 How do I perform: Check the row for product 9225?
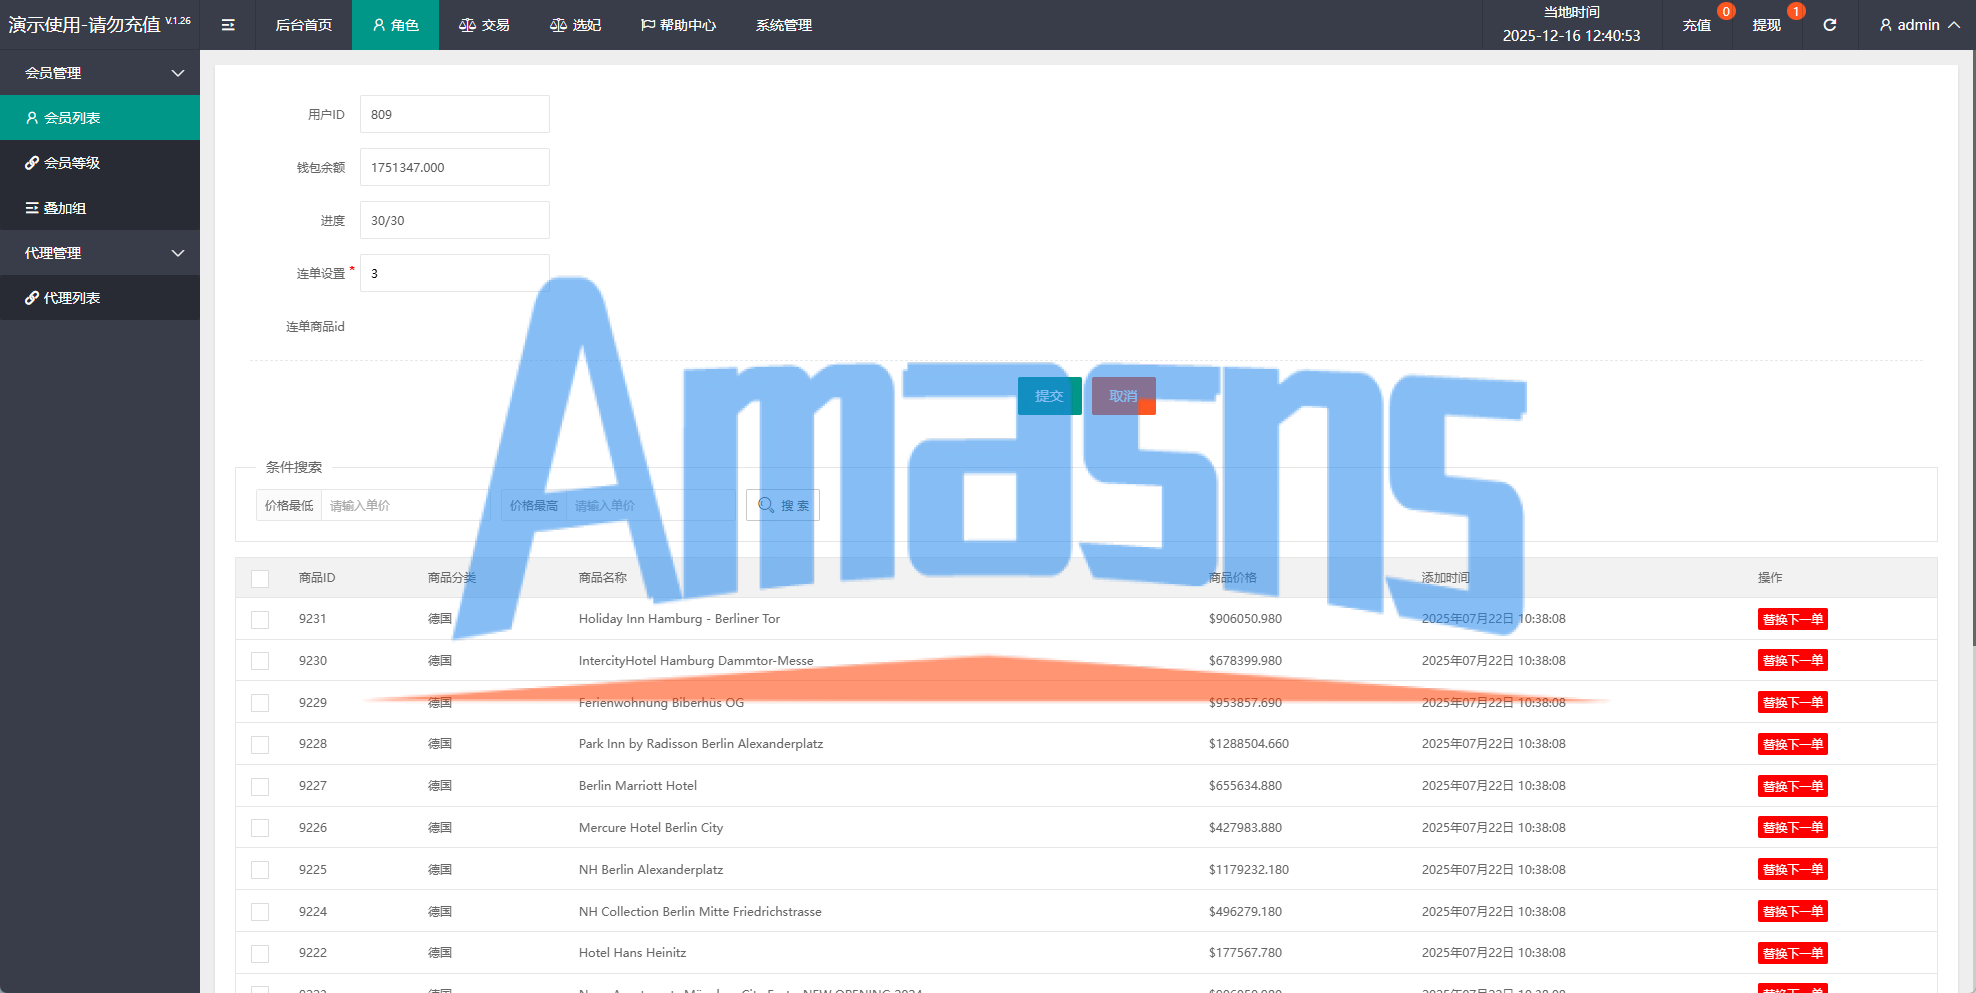(260, 870)
